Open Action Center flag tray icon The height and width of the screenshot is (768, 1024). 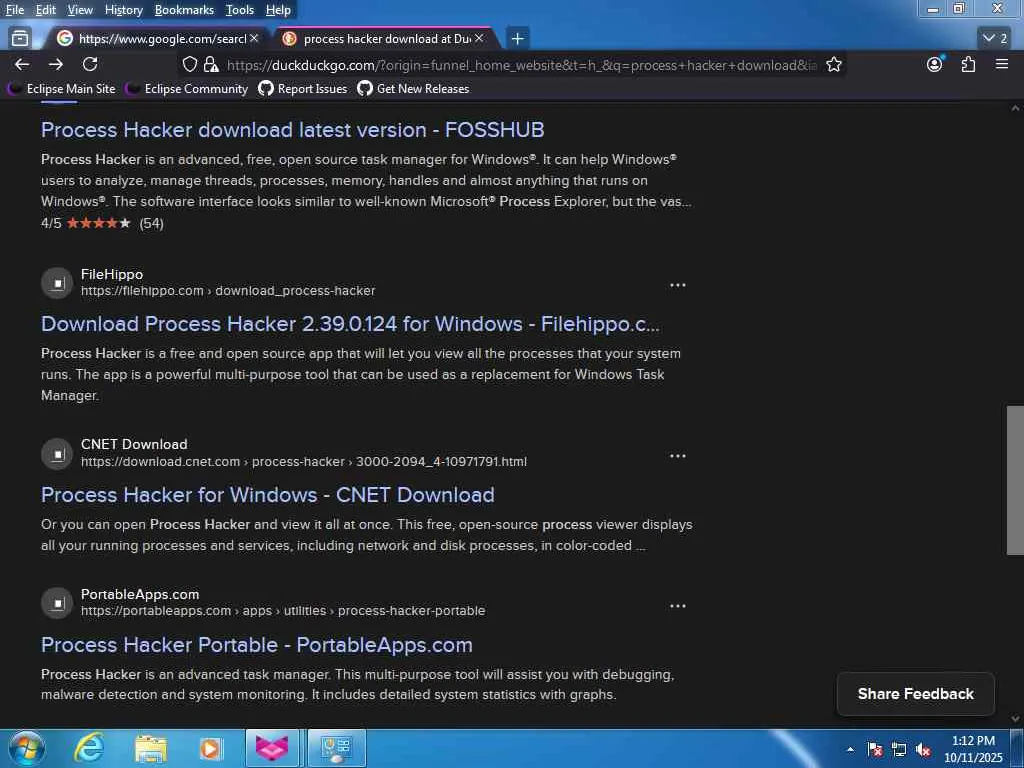tap(875, 750)
